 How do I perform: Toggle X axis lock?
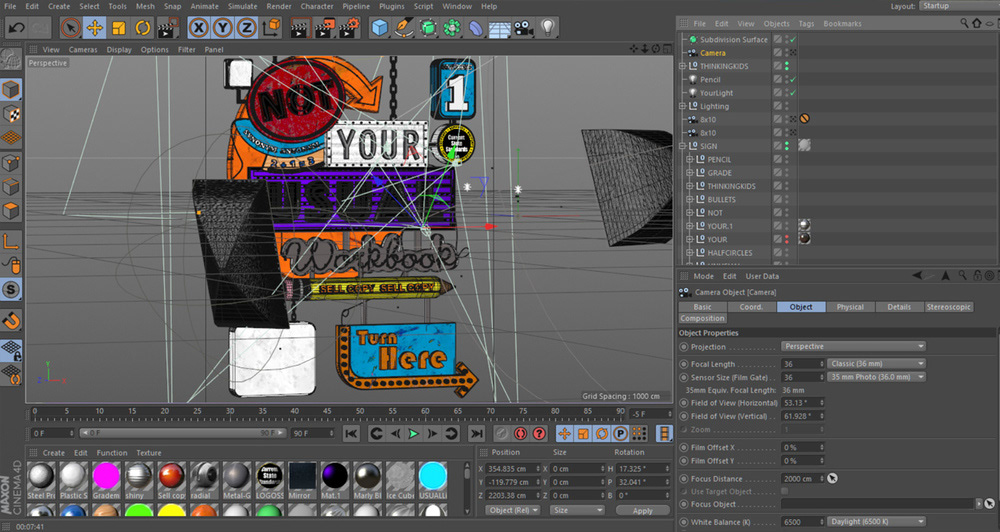(199, 28)
